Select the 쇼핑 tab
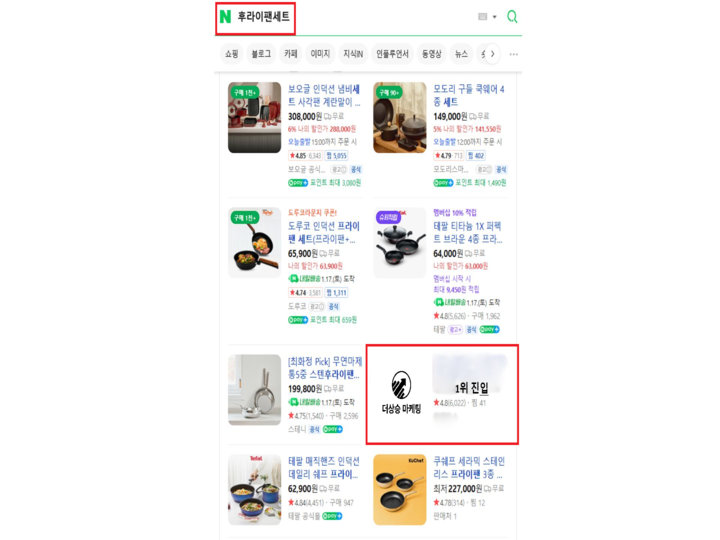The width and height of the screenshot is (720, 540). [231, 54]
